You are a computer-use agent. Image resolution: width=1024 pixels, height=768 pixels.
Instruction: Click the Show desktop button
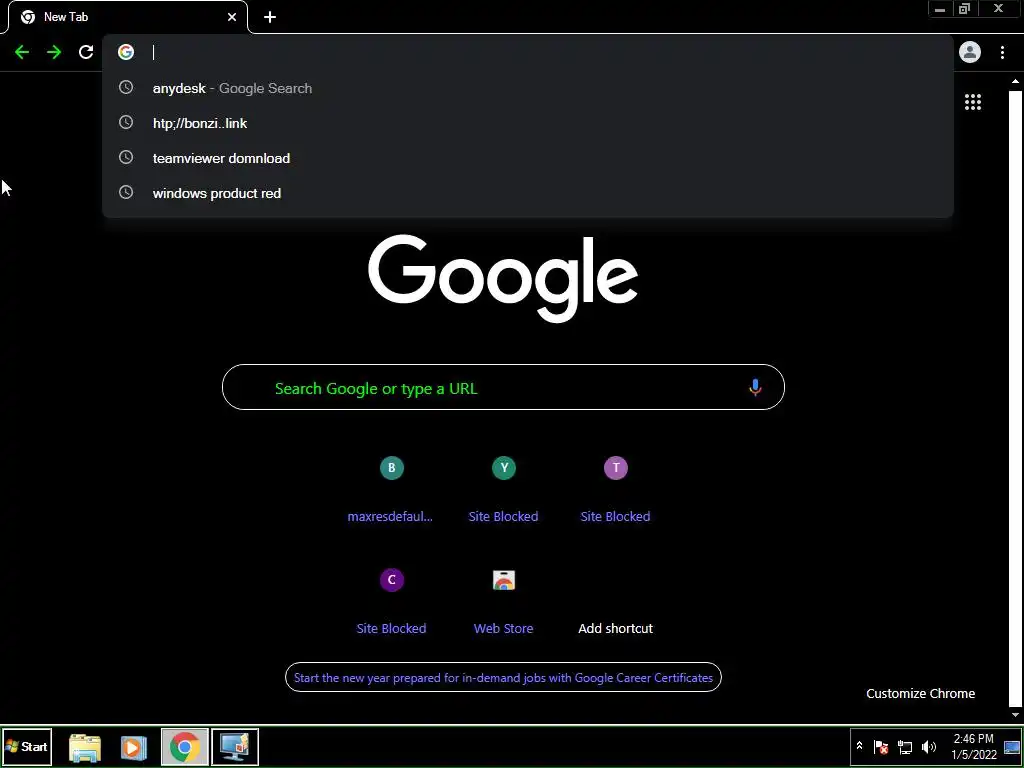point(1012,746)
